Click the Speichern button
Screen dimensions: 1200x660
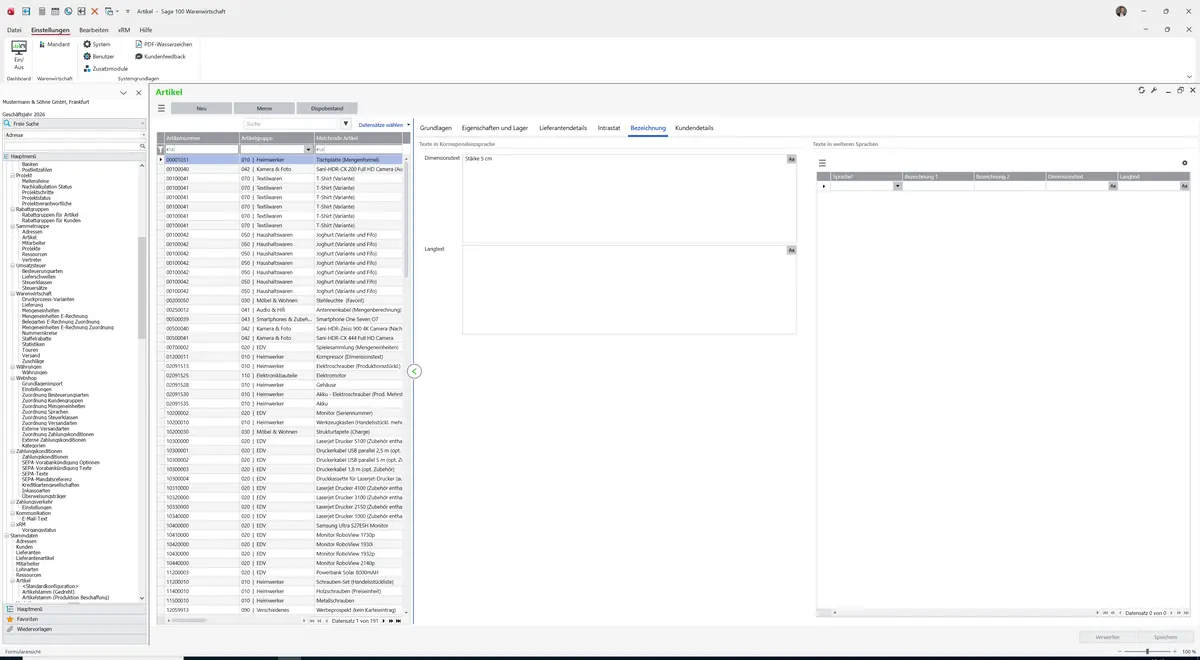[x=1165, y=637]
